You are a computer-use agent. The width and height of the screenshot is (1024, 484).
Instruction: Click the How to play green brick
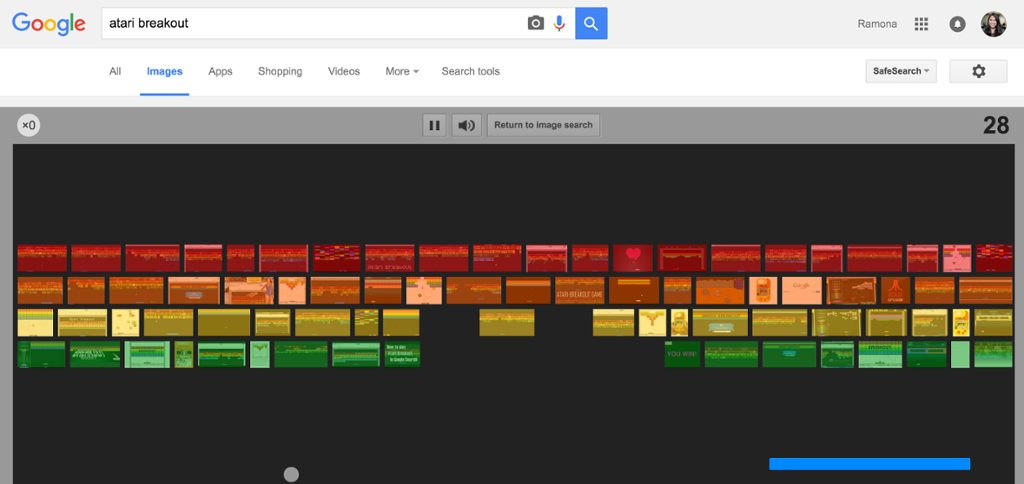tap(402, 354)
